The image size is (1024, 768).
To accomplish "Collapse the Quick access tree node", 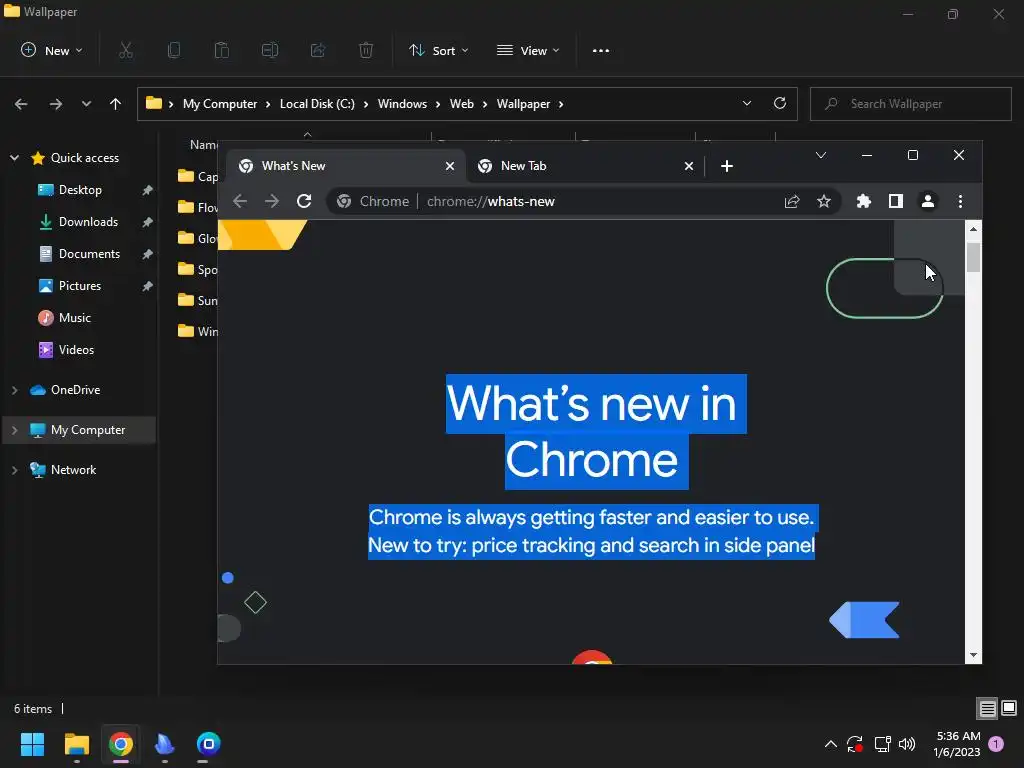I will [x=14, y=157].
